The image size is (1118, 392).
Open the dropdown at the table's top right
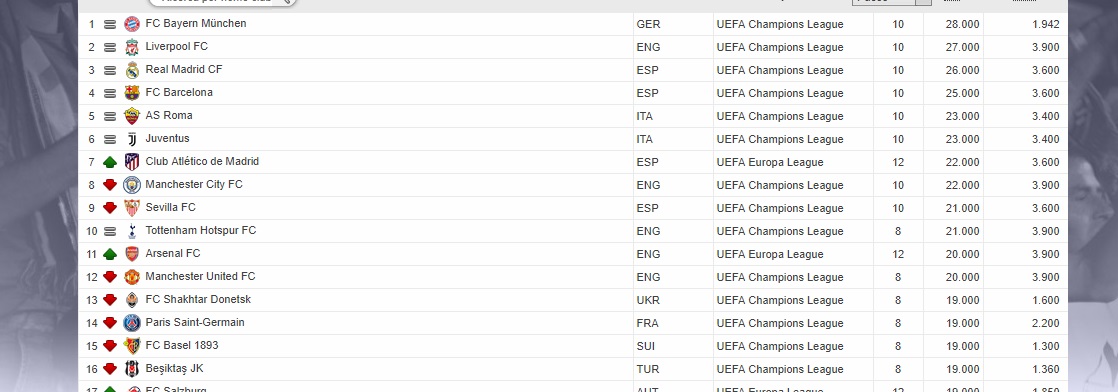click(x=891, y=2)
